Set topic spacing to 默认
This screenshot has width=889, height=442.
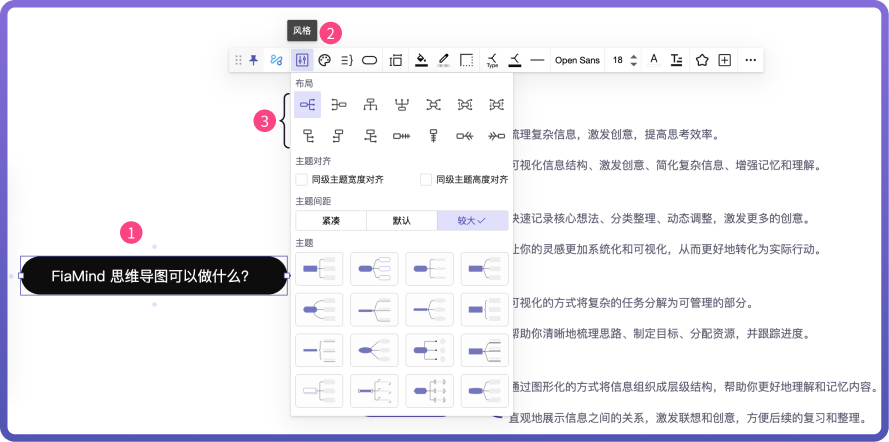[x=401, y=220]
